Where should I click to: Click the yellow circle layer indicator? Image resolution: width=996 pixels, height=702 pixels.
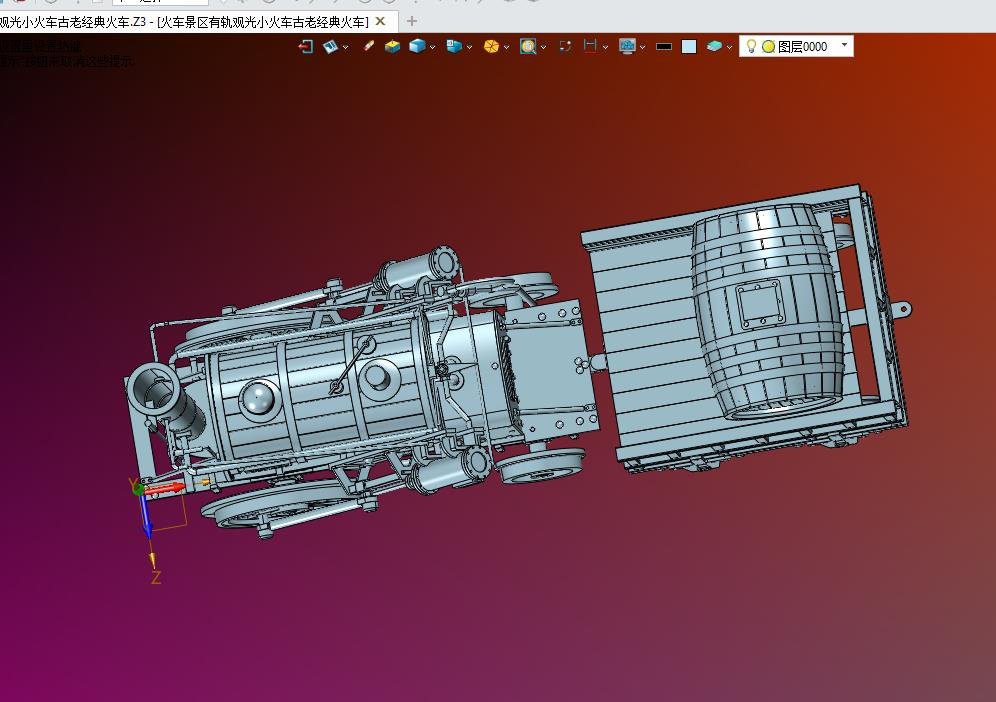tap(768, 46)
